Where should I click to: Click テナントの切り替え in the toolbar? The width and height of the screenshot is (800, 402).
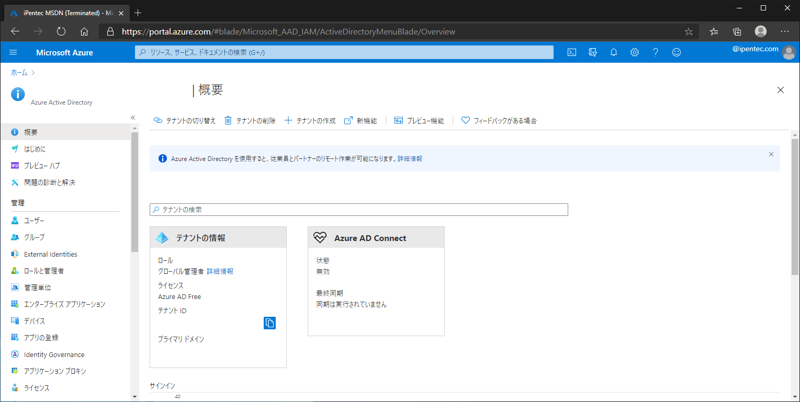tap(185, 121)
